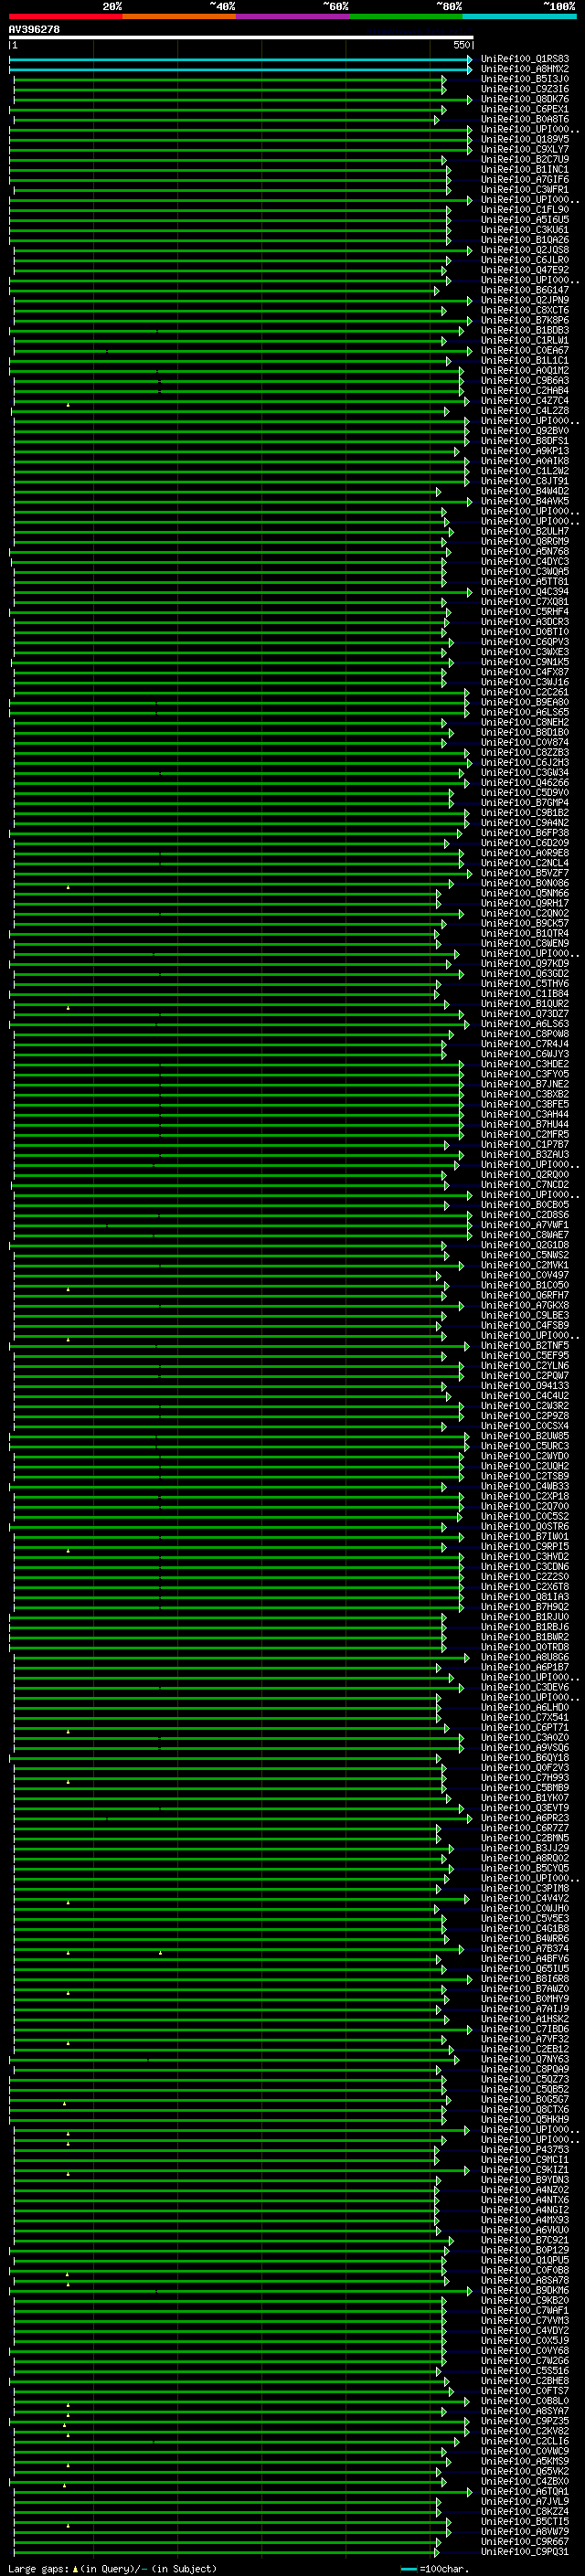
Task: Click the UniRef100_Q47E92 entry
Action: (x=525, y=270)
